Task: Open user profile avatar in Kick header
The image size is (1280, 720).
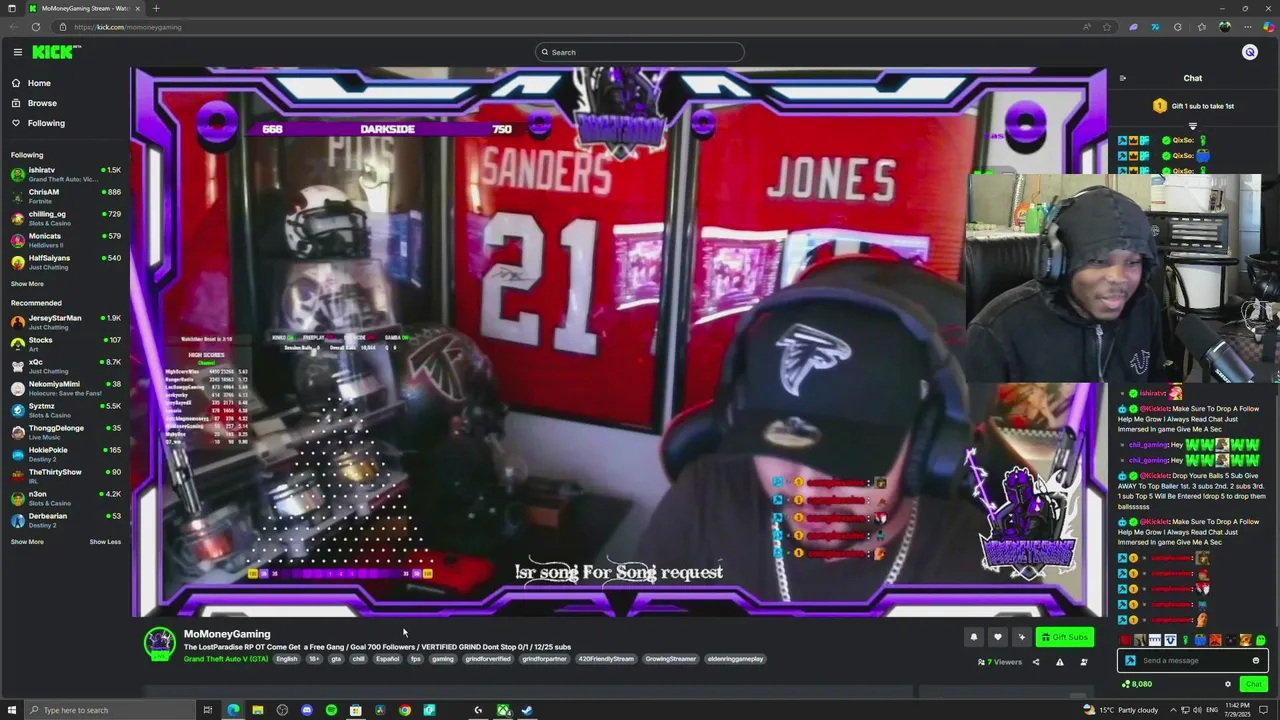Action: pos(1249,52)
